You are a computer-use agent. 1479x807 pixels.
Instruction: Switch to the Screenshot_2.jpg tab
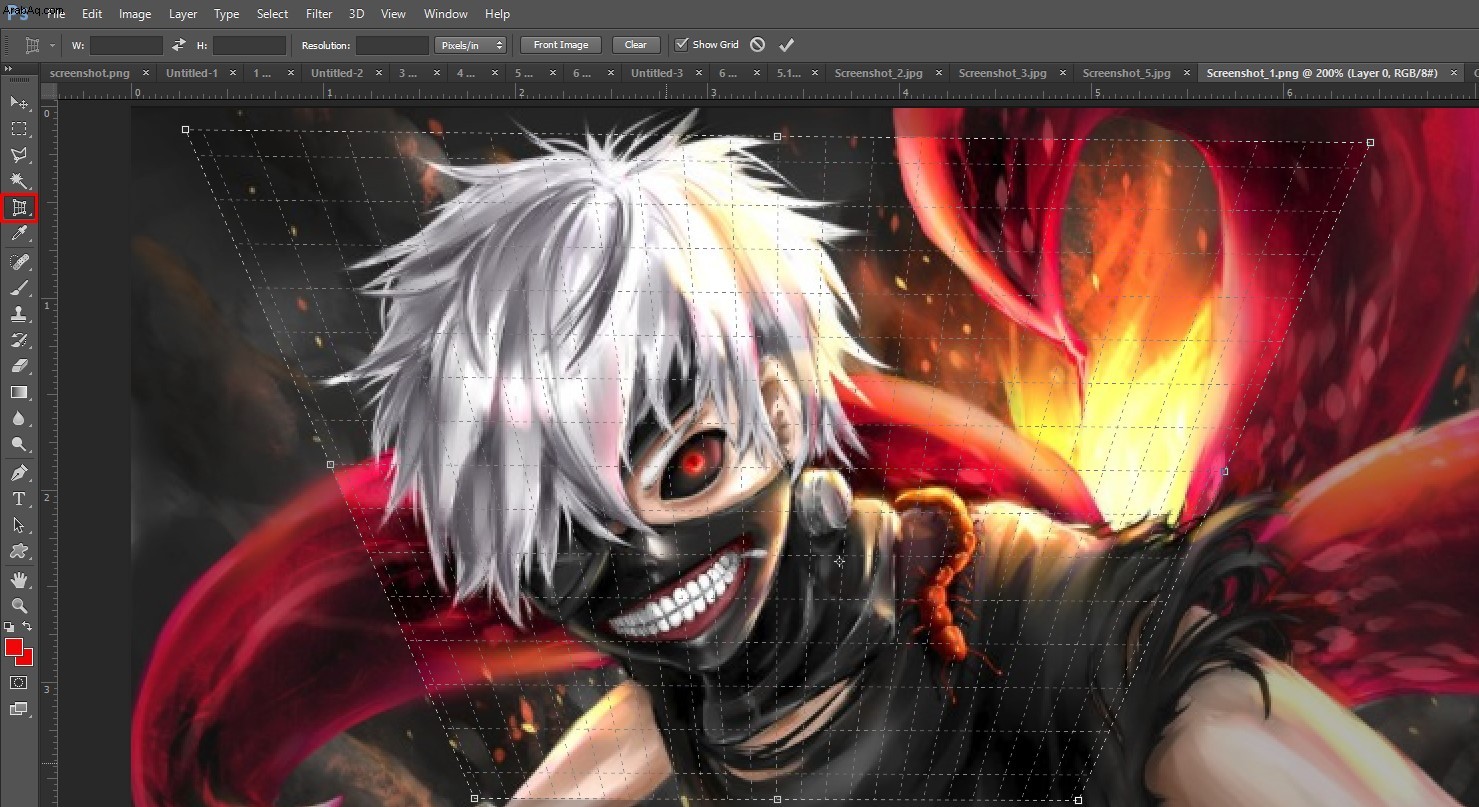tap(878, 73)
